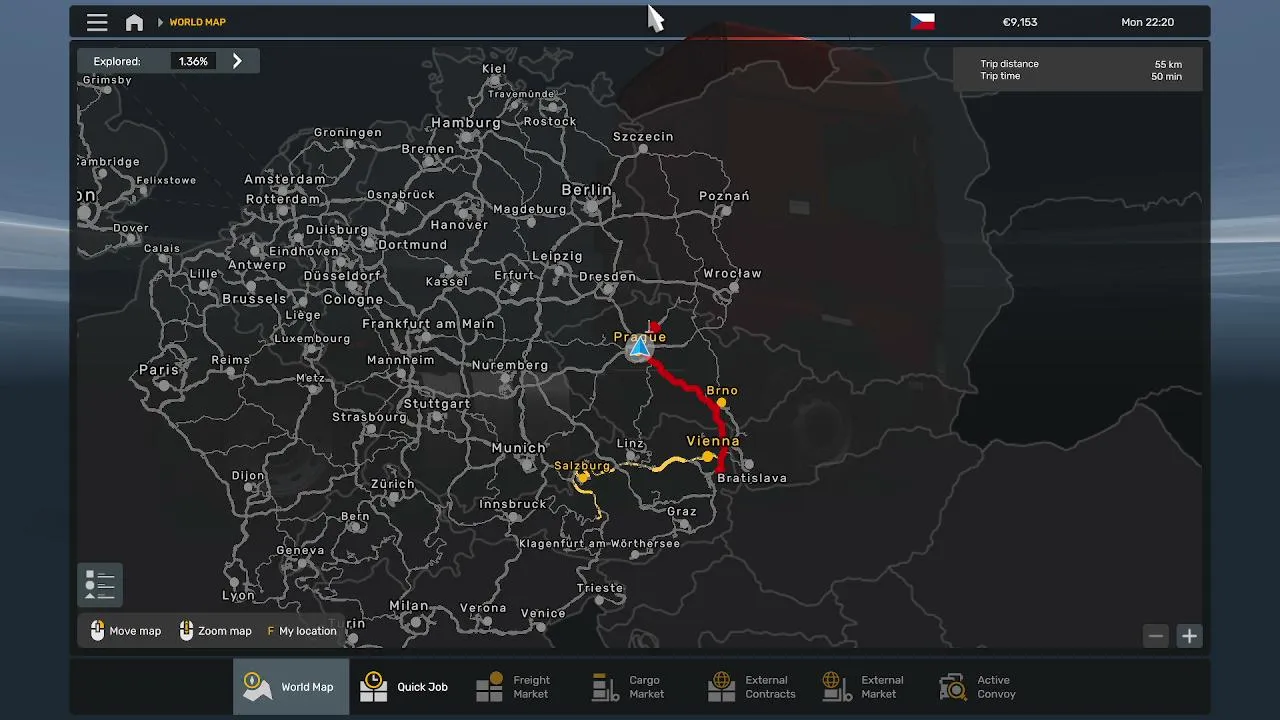Select the World Map tab

[291, 687]
